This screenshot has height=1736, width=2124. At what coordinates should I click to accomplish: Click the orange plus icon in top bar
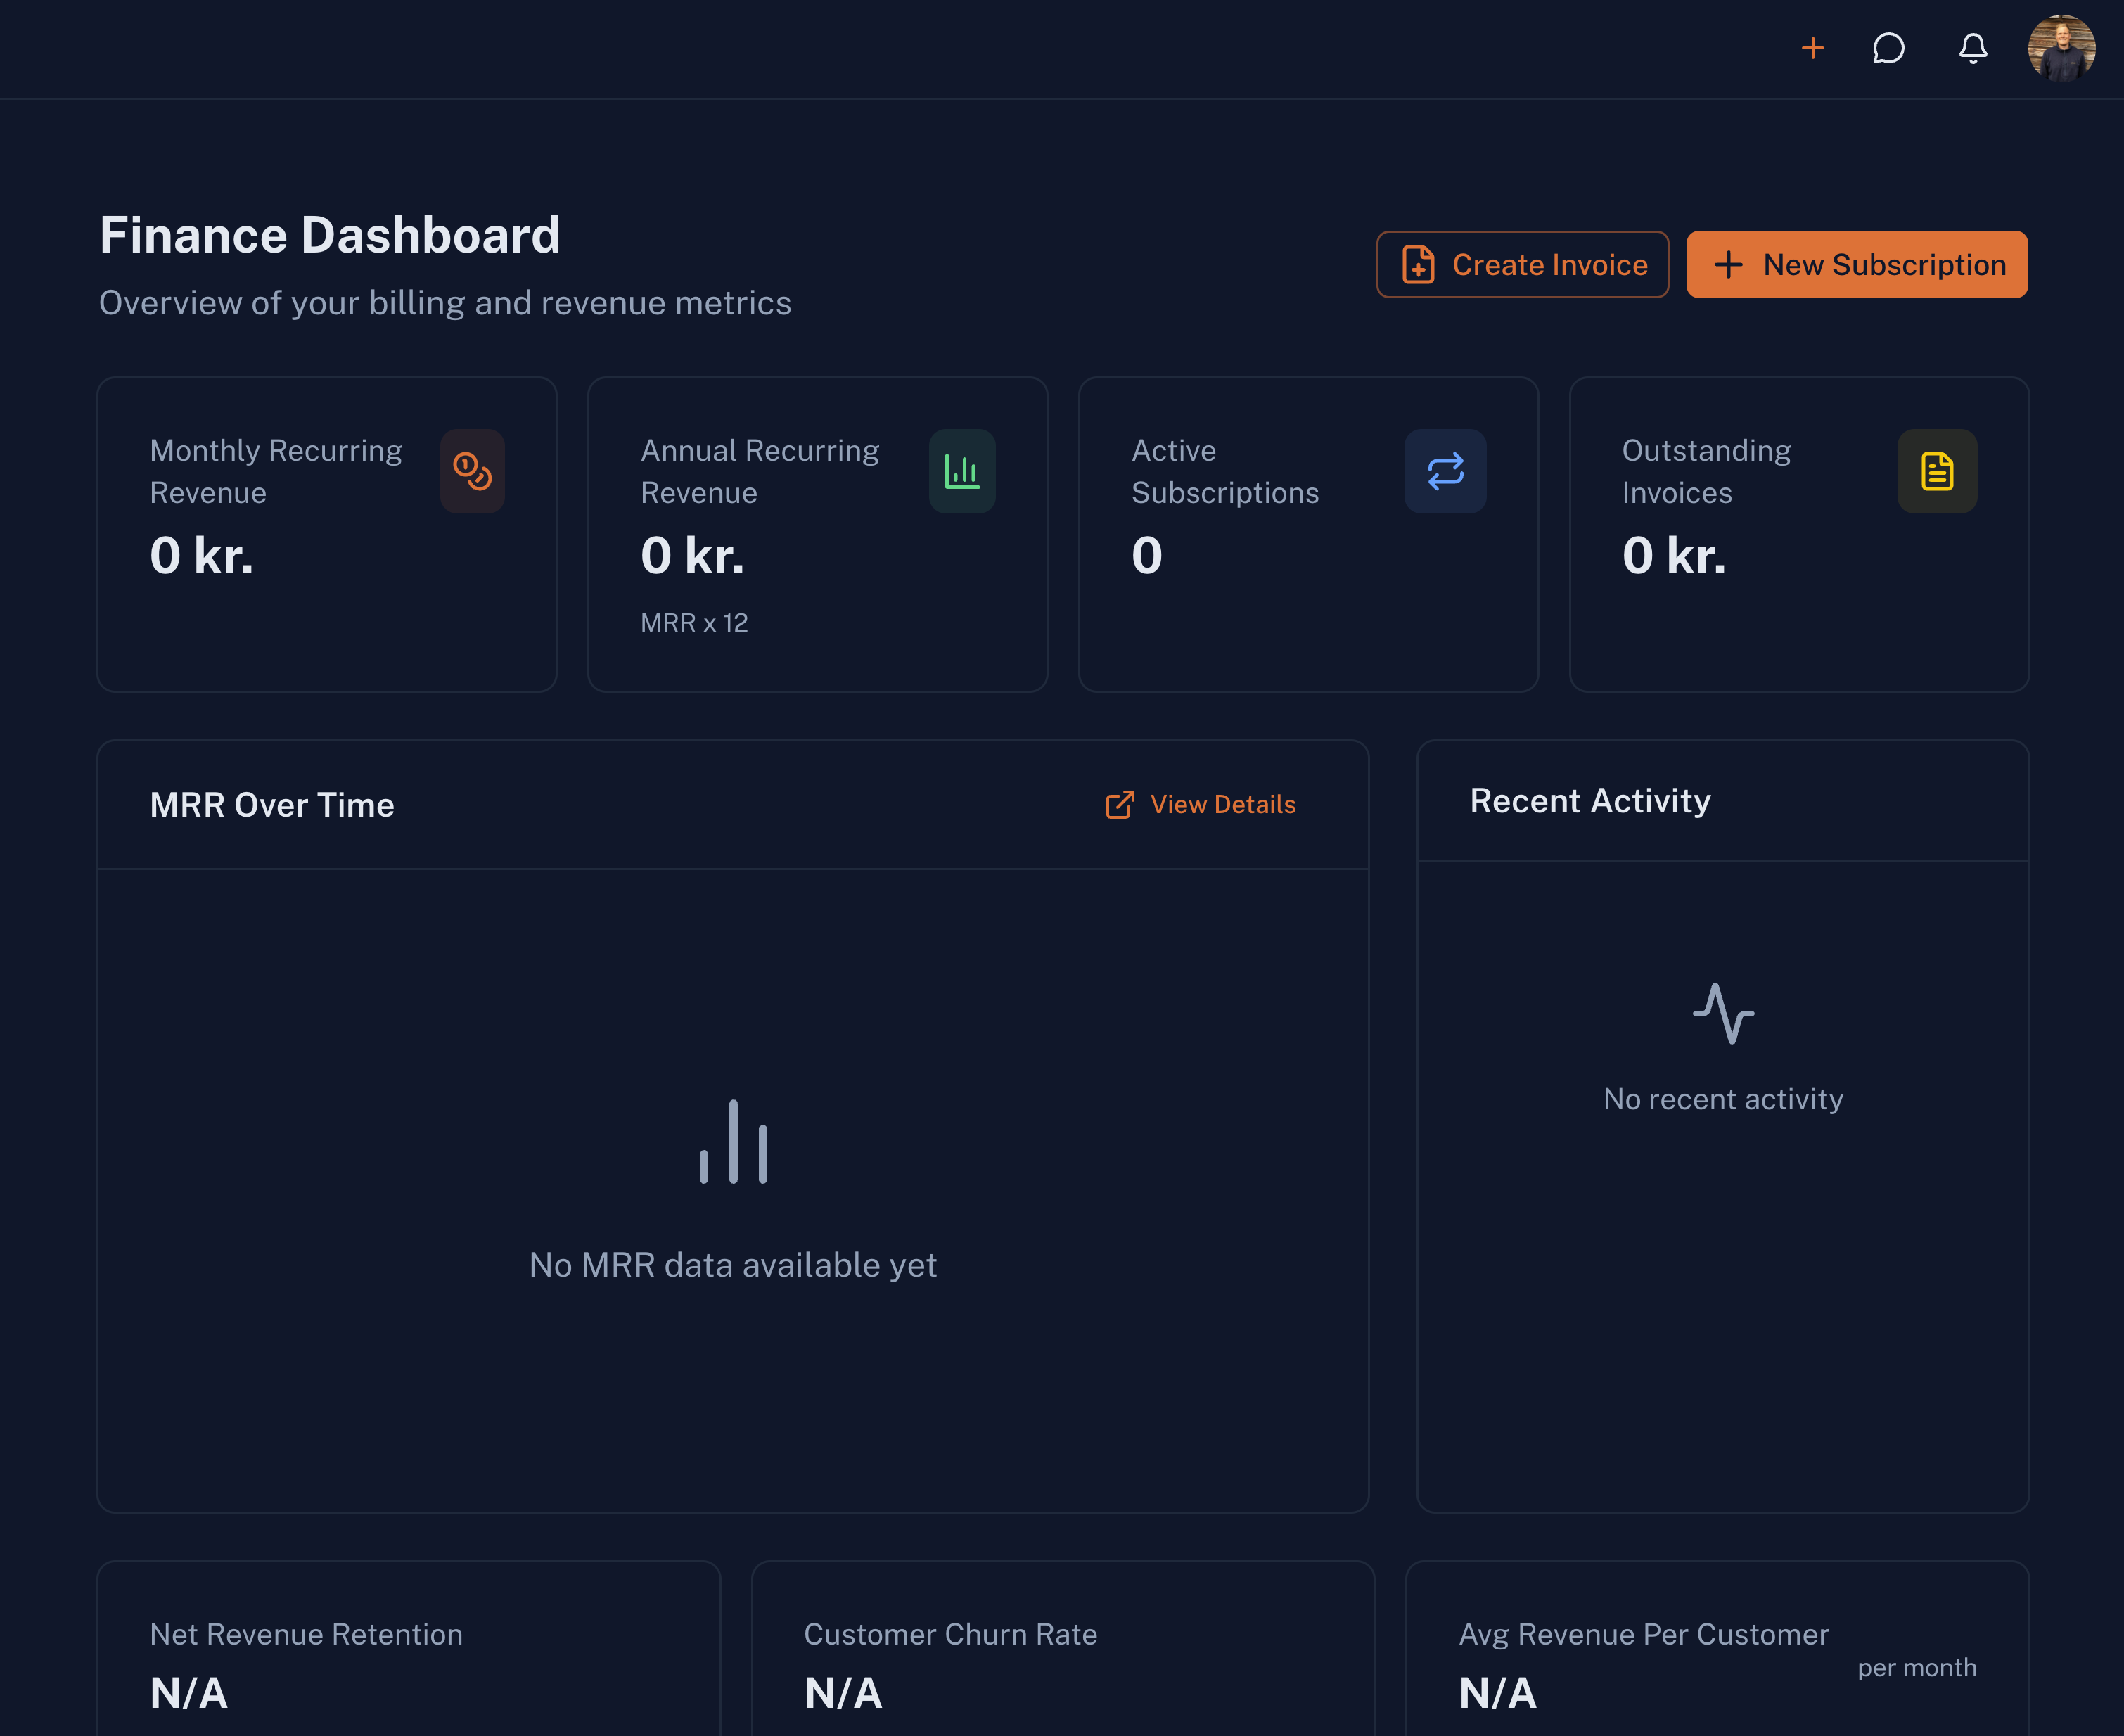1812,48
